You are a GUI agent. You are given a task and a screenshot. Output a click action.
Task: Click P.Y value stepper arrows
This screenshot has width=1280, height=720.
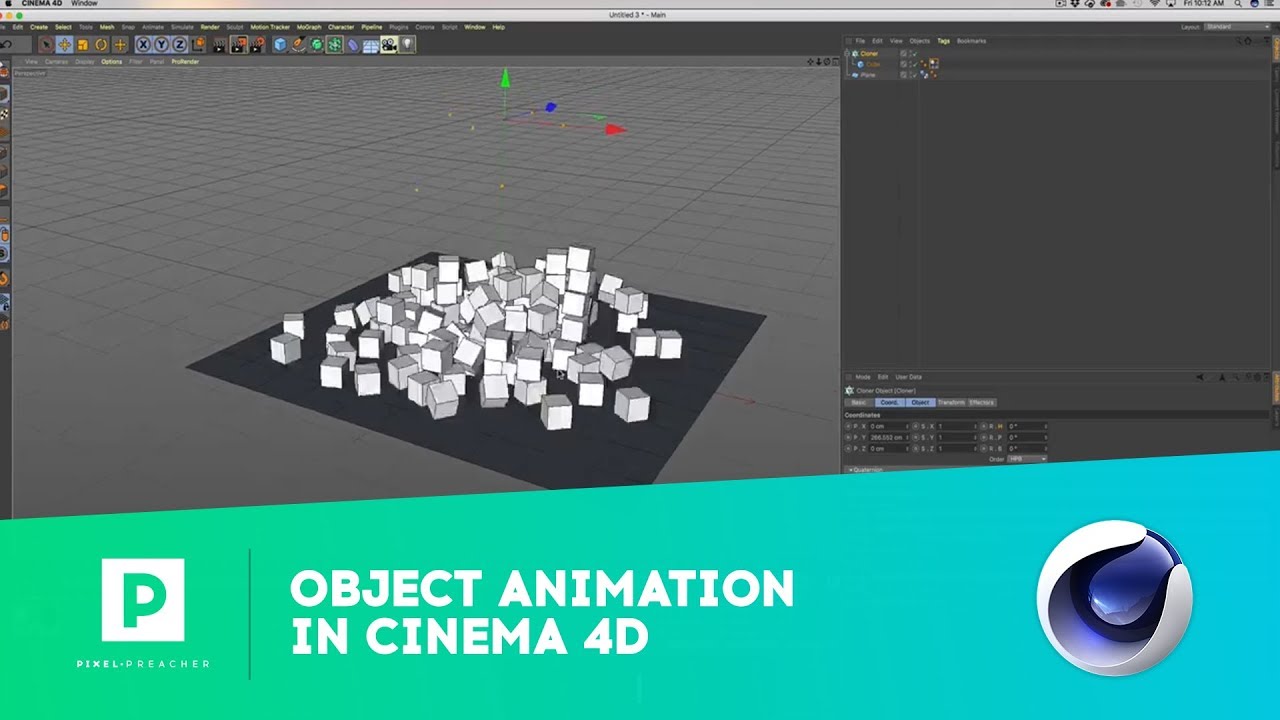click(x=907, y=438)
